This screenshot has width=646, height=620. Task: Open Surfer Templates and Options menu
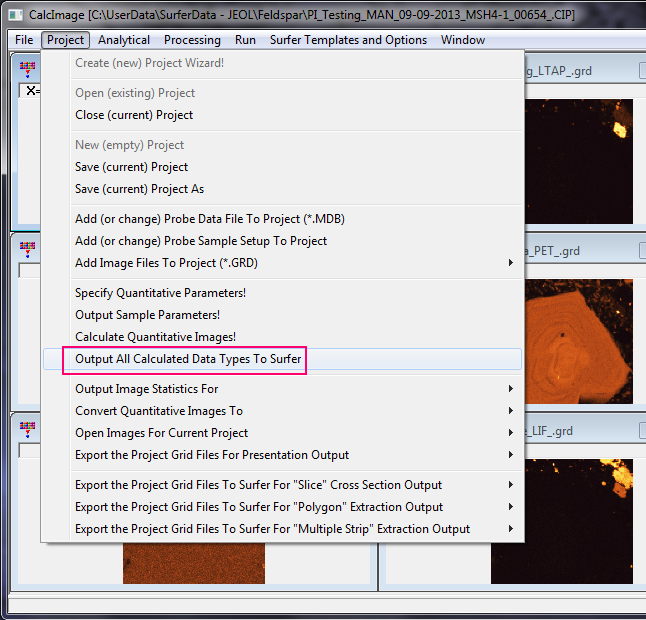(348, 40)
